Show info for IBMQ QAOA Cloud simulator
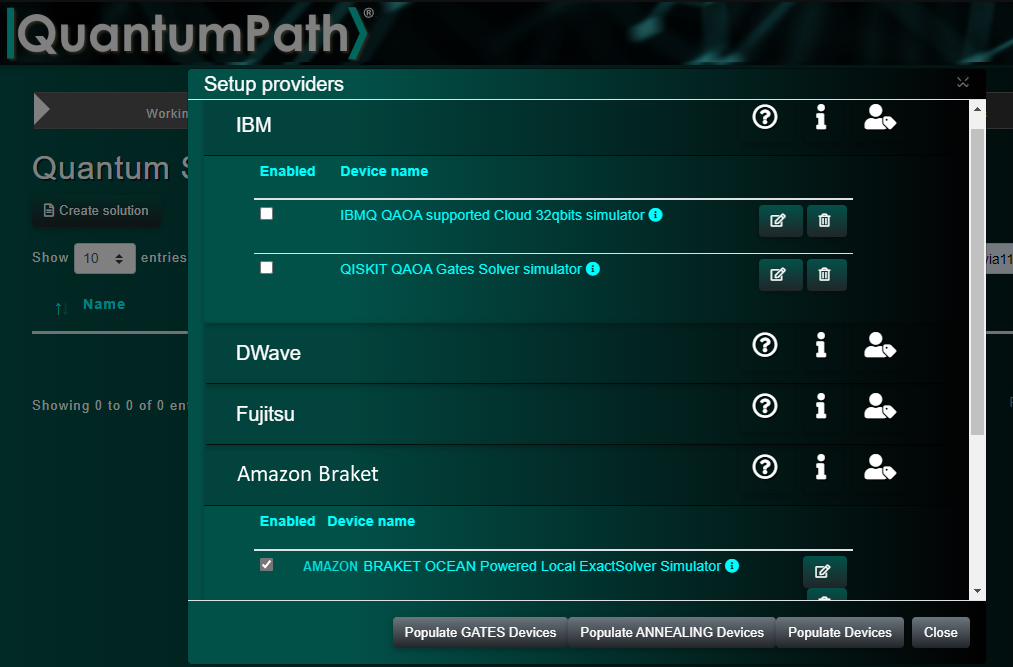This screenshot has width=1013, height=667. (x=655, y=215)
